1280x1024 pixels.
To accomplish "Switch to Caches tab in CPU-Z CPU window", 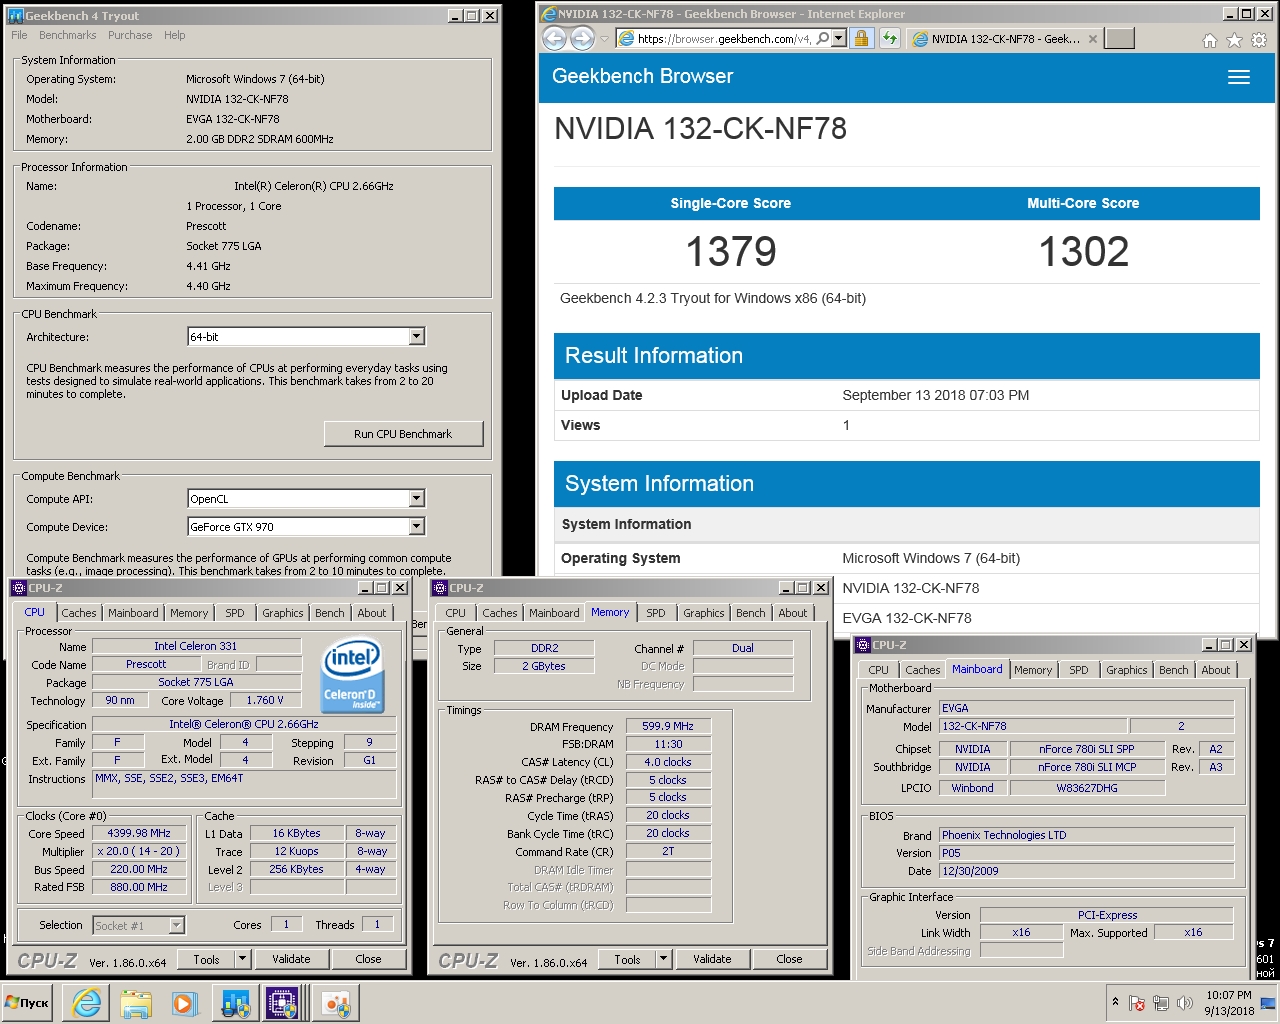I will [79, 613].
